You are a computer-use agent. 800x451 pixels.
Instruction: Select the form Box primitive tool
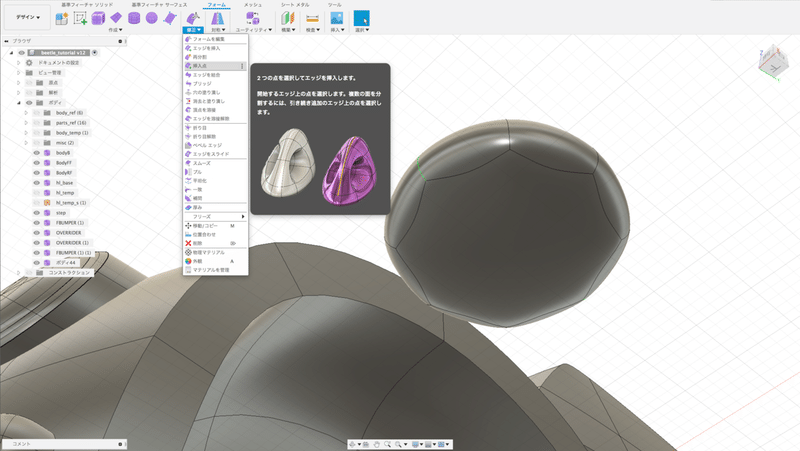98,18
